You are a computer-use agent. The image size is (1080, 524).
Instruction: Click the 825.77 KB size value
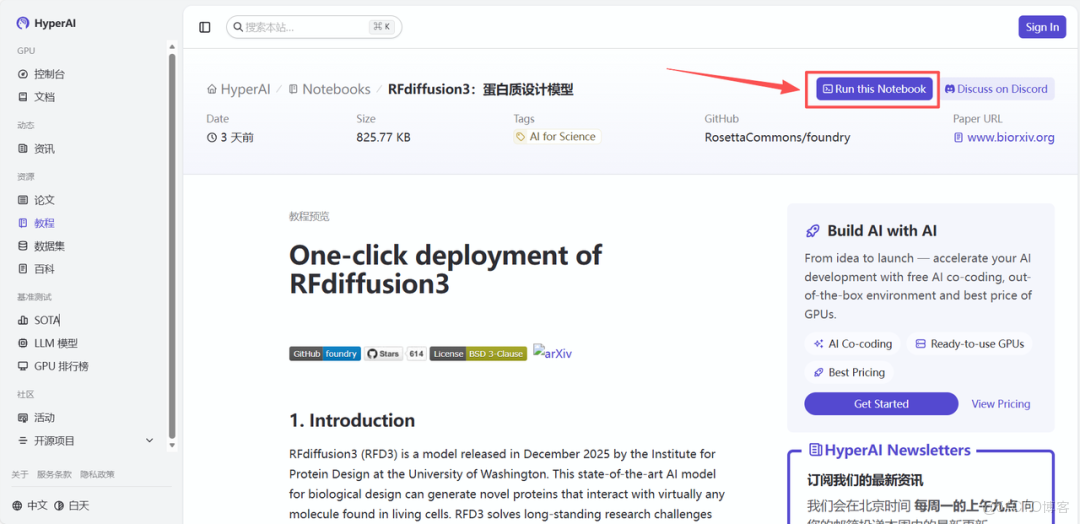pos(383,137)
